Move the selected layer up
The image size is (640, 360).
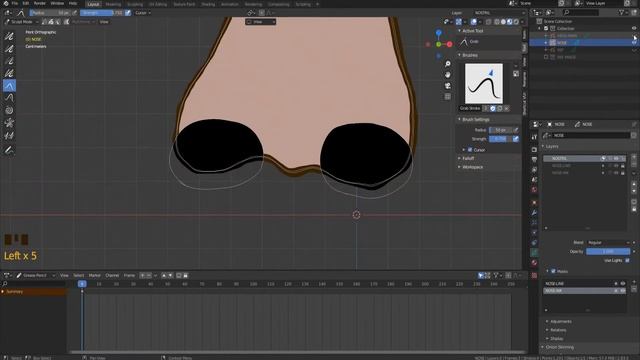634,184
